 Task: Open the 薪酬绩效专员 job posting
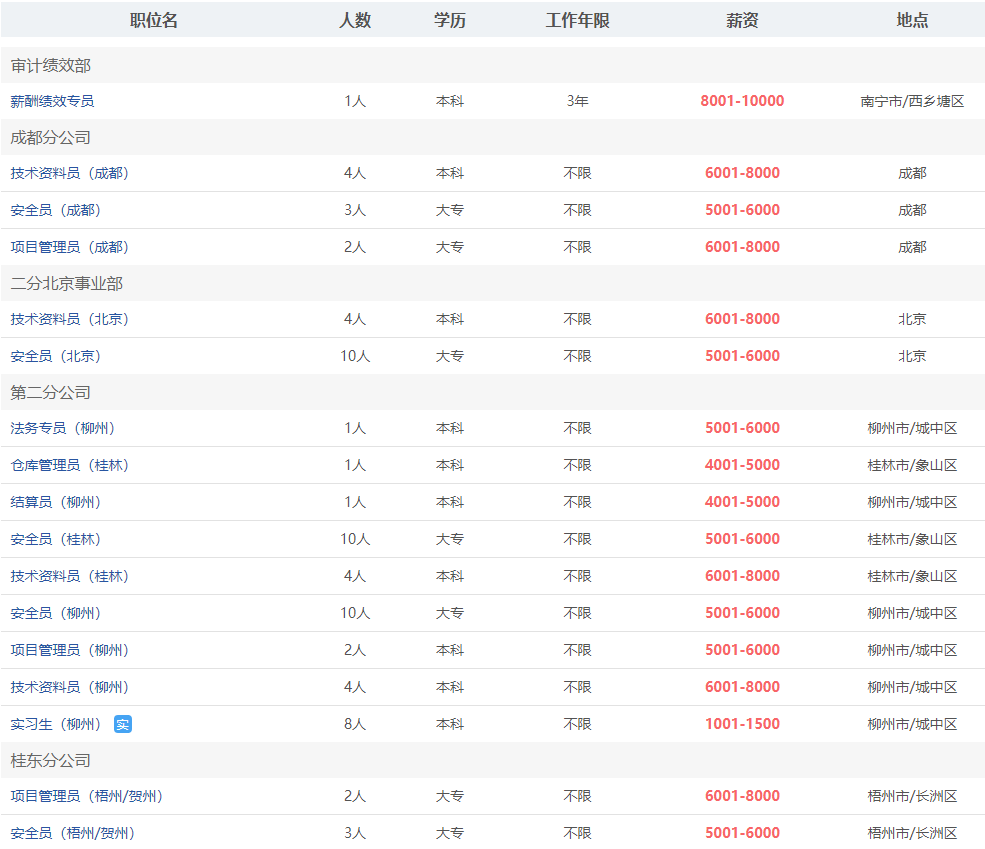pyautogui.click(x=52, y=101)
